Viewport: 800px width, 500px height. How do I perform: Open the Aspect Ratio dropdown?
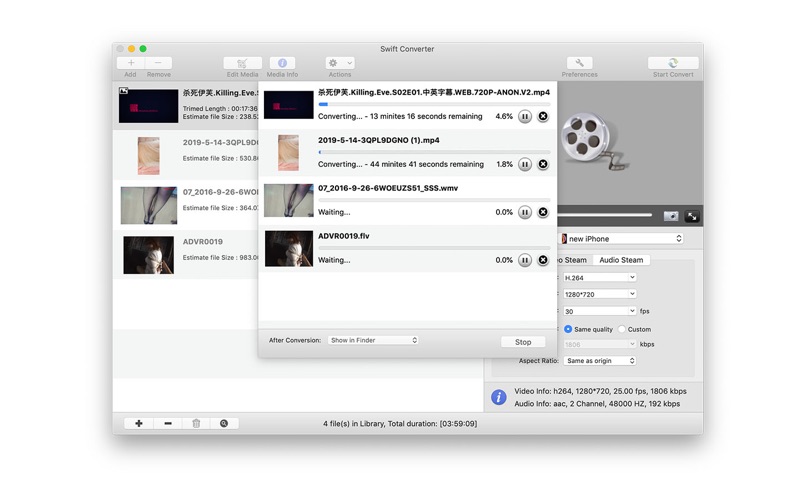599,360
